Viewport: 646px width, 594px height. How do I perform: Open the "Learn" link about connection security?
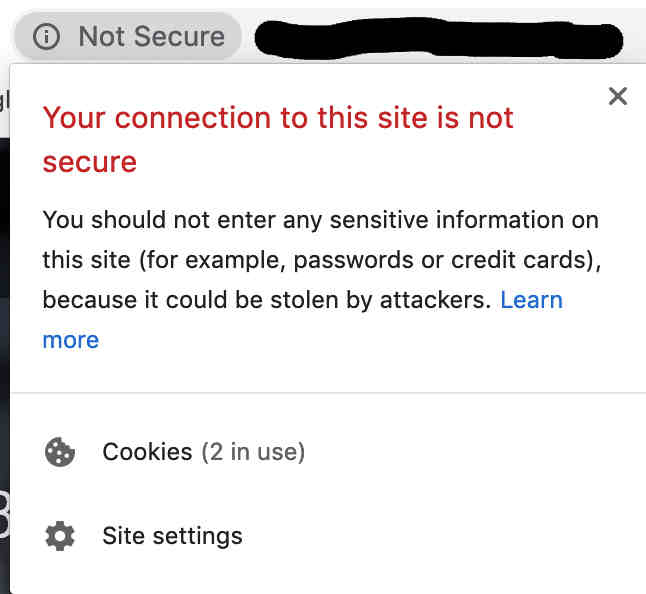coord(531,300)
